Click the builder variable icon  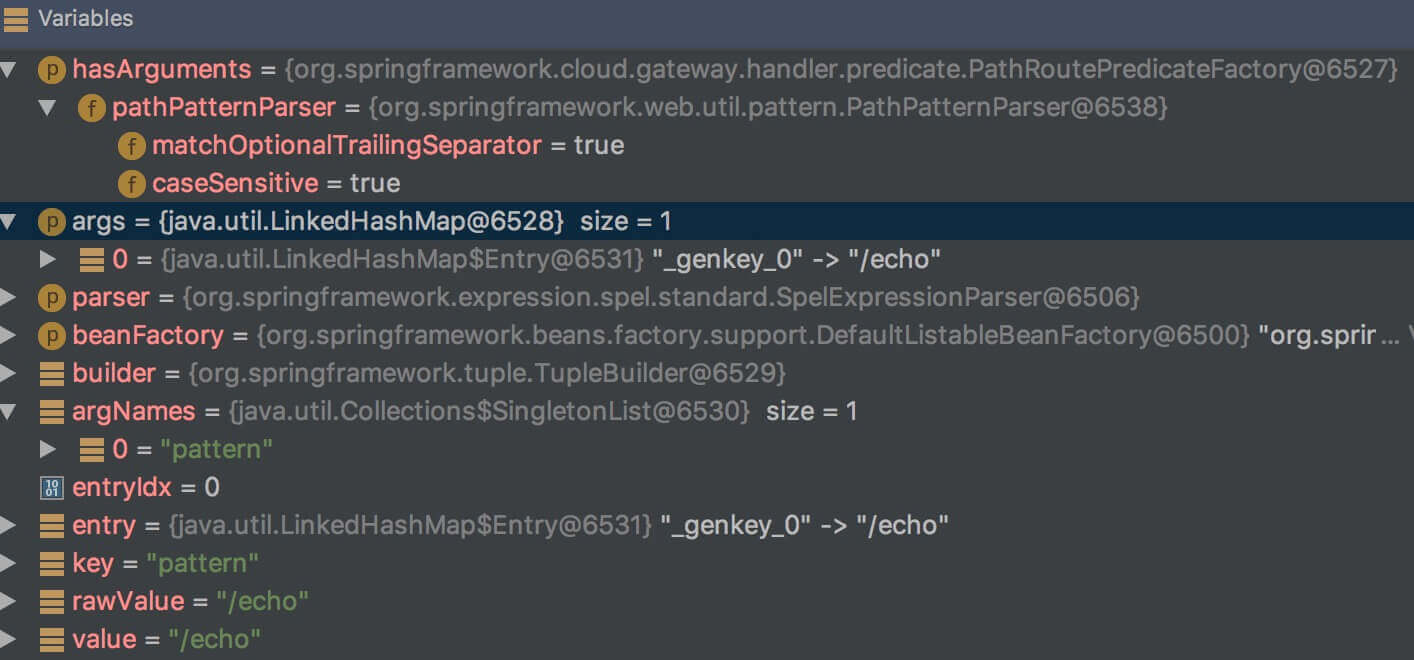pyautogui.click(x=51, y=374)
